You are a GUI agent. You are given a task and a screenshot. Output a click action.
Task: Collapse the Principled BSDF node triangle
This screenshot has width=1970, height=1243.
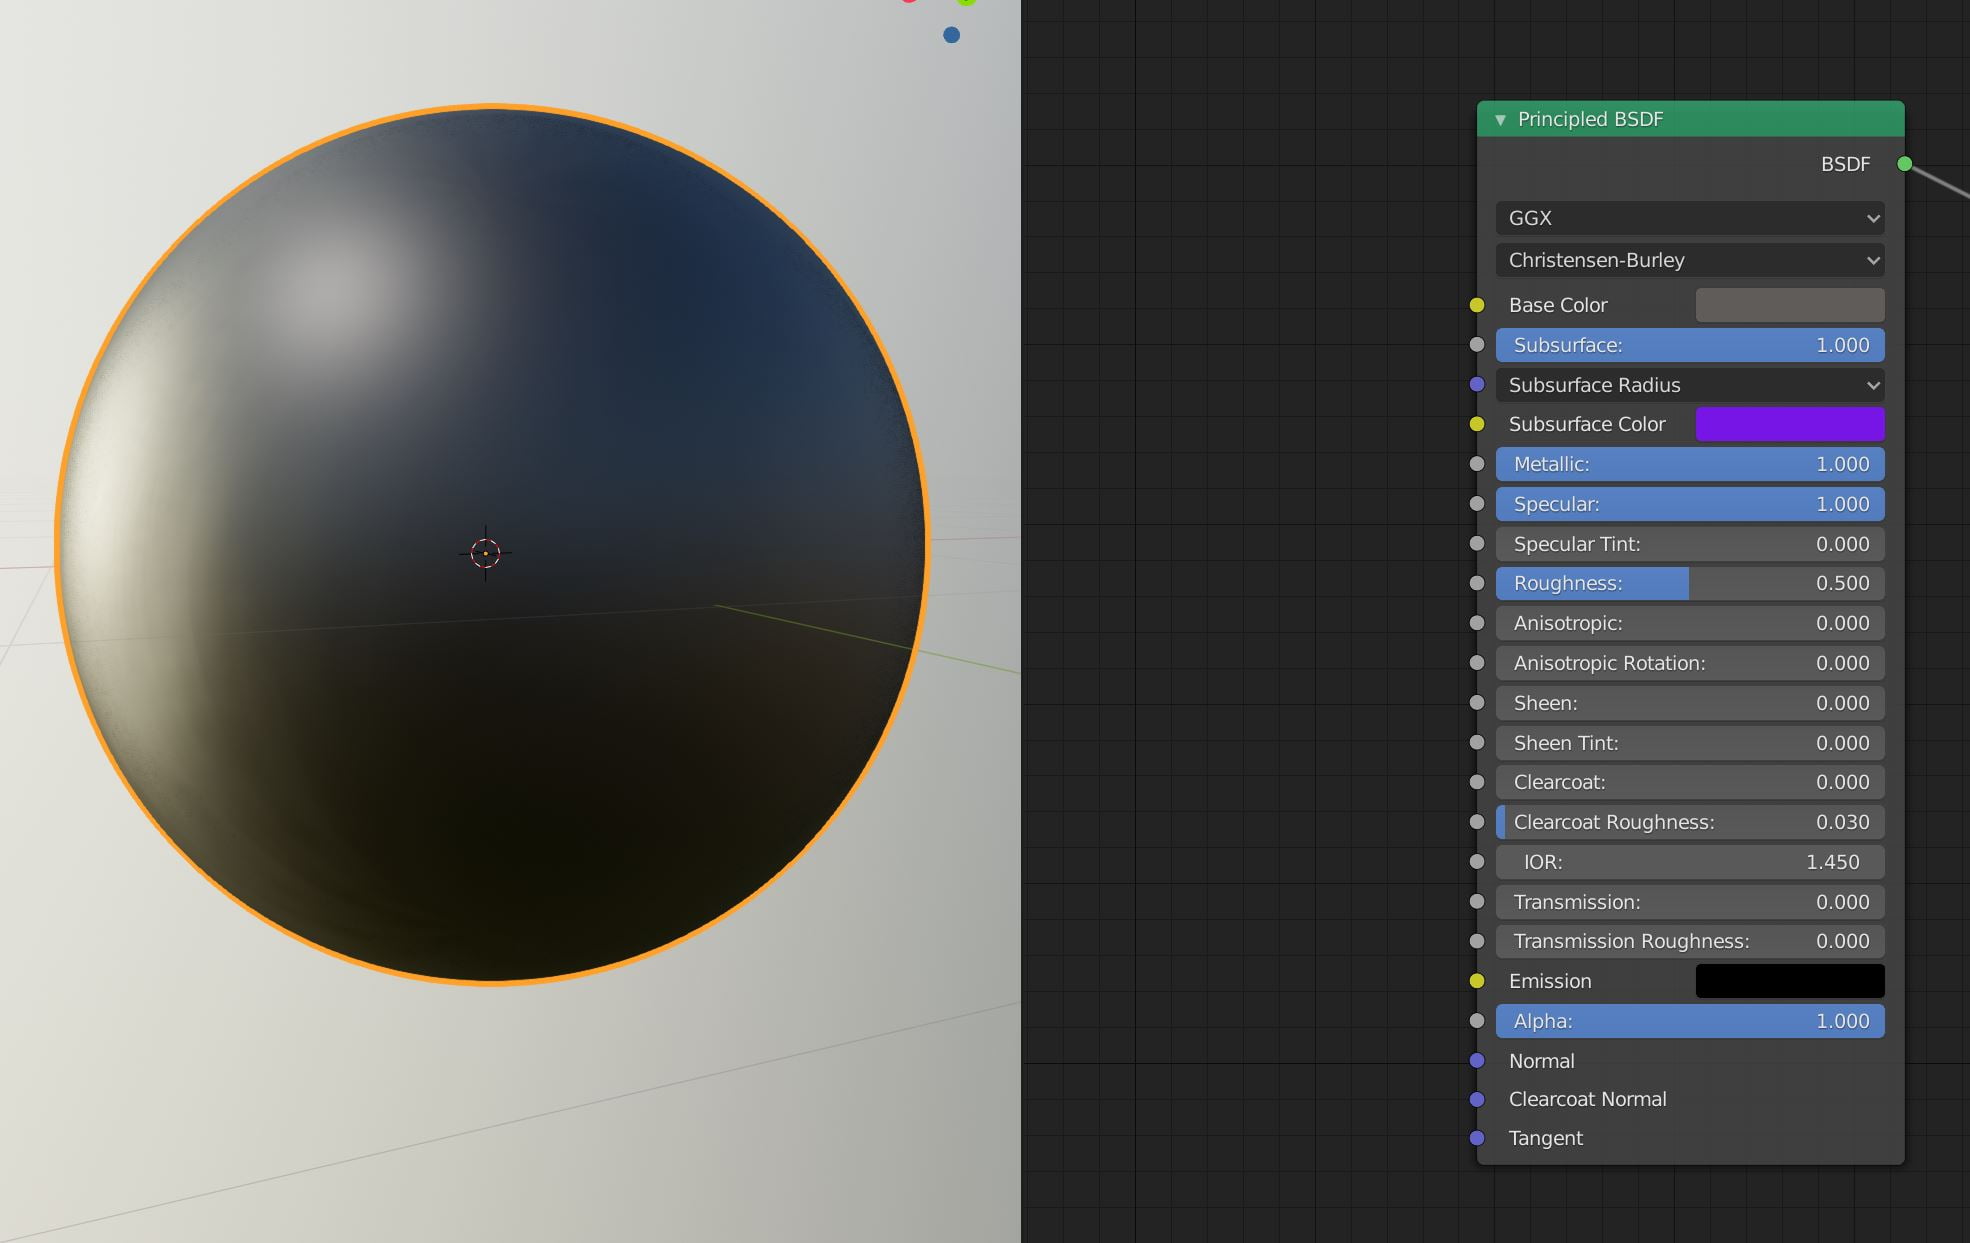pyautogui.click(x=1500, y=120)
